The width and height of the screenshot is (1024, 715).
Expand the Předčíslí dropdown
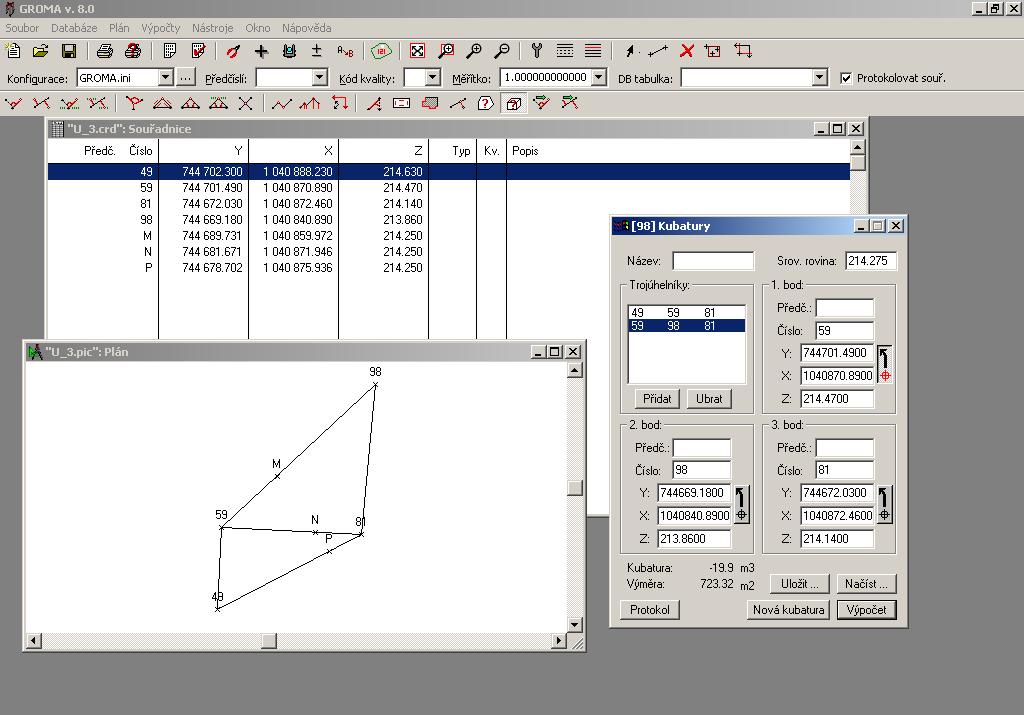click(x=319, y=78)
